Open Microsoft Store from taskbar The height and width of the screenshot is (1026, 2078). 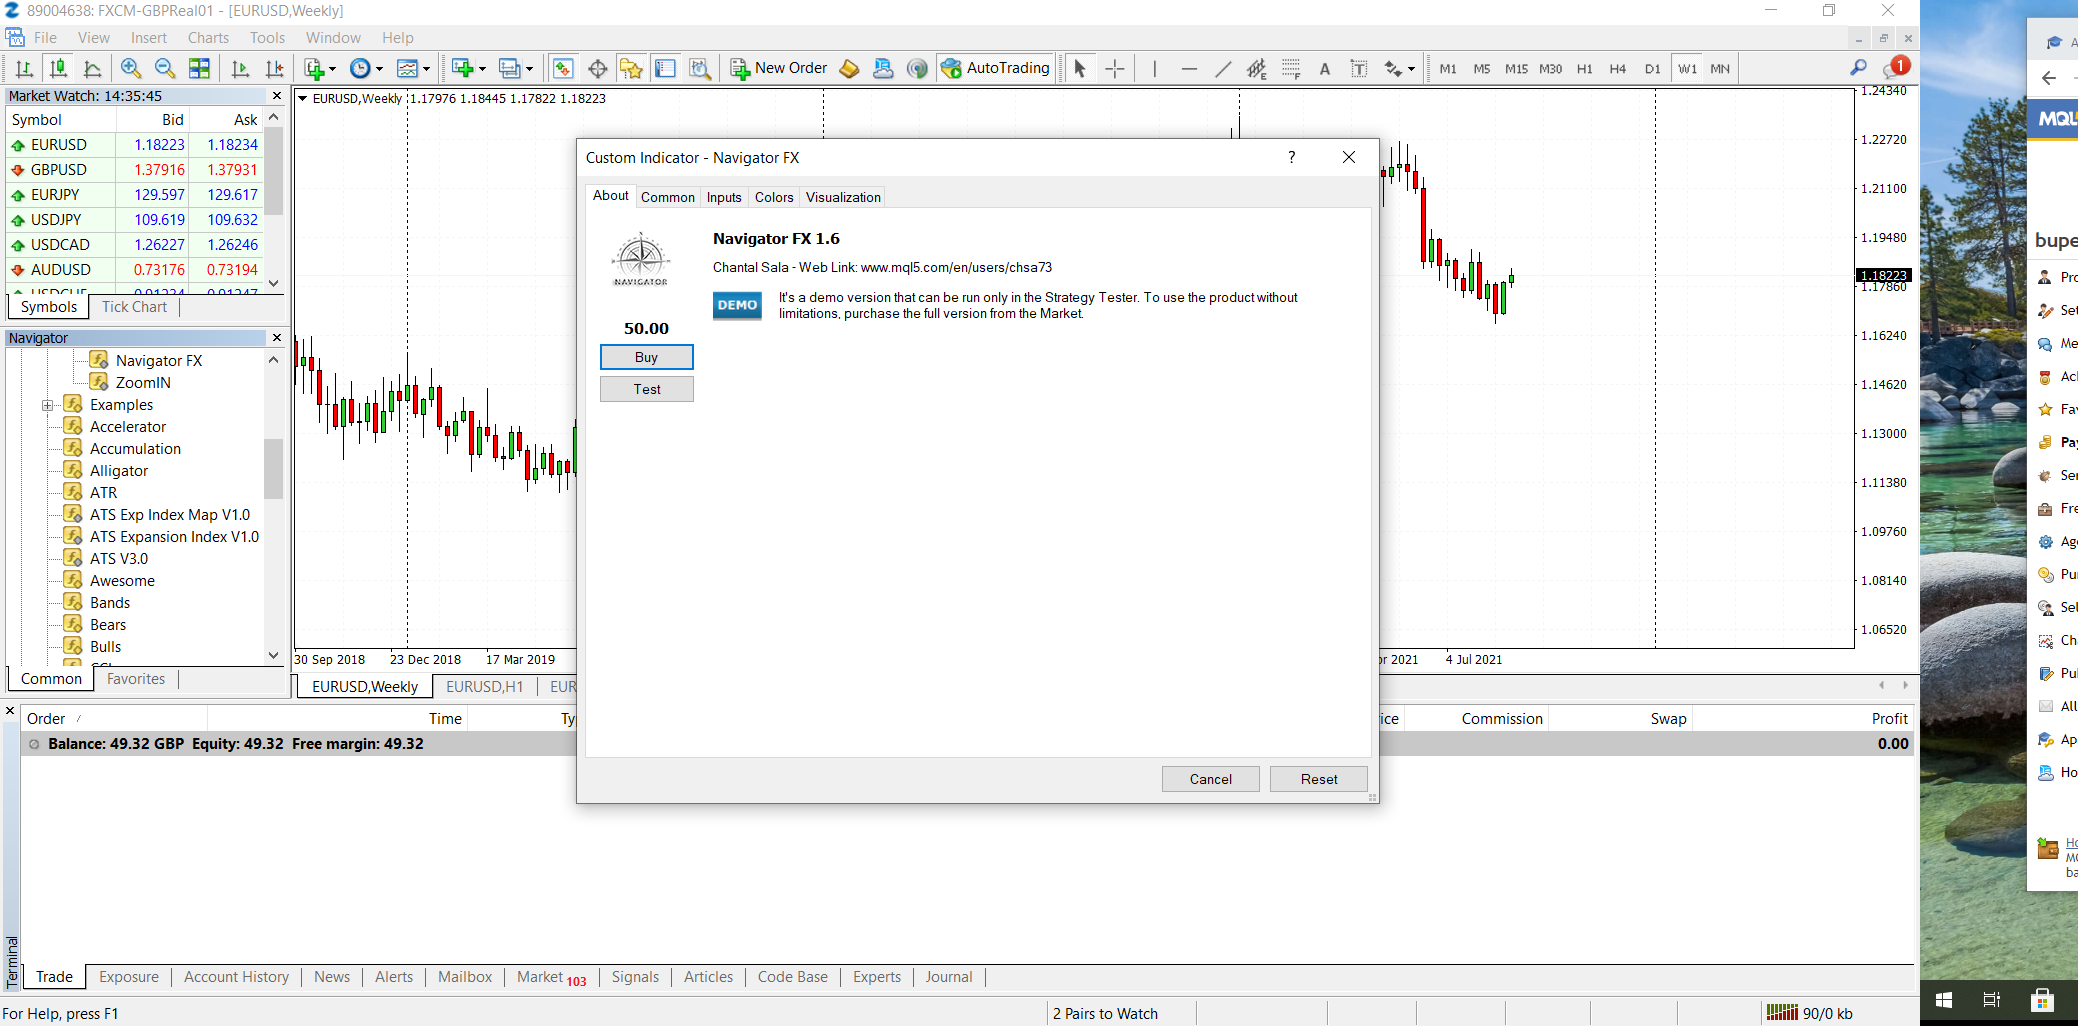(x=2042, y=999)
